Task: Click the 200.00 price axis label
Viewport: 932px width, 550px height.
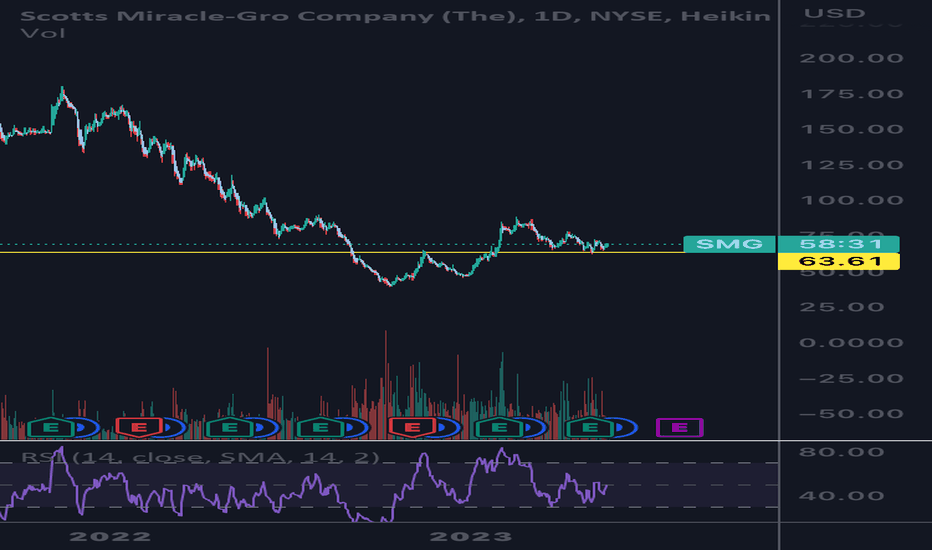Action: coord(851,58)
